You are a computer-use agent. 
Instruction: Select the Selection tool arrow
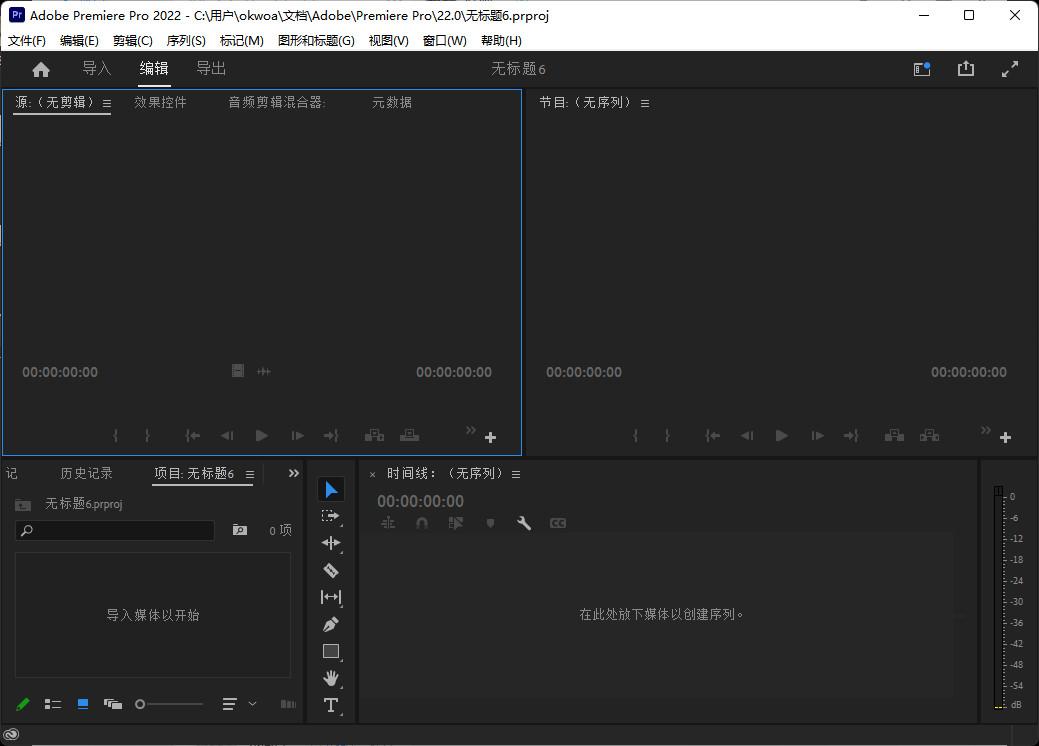(331, 490)
